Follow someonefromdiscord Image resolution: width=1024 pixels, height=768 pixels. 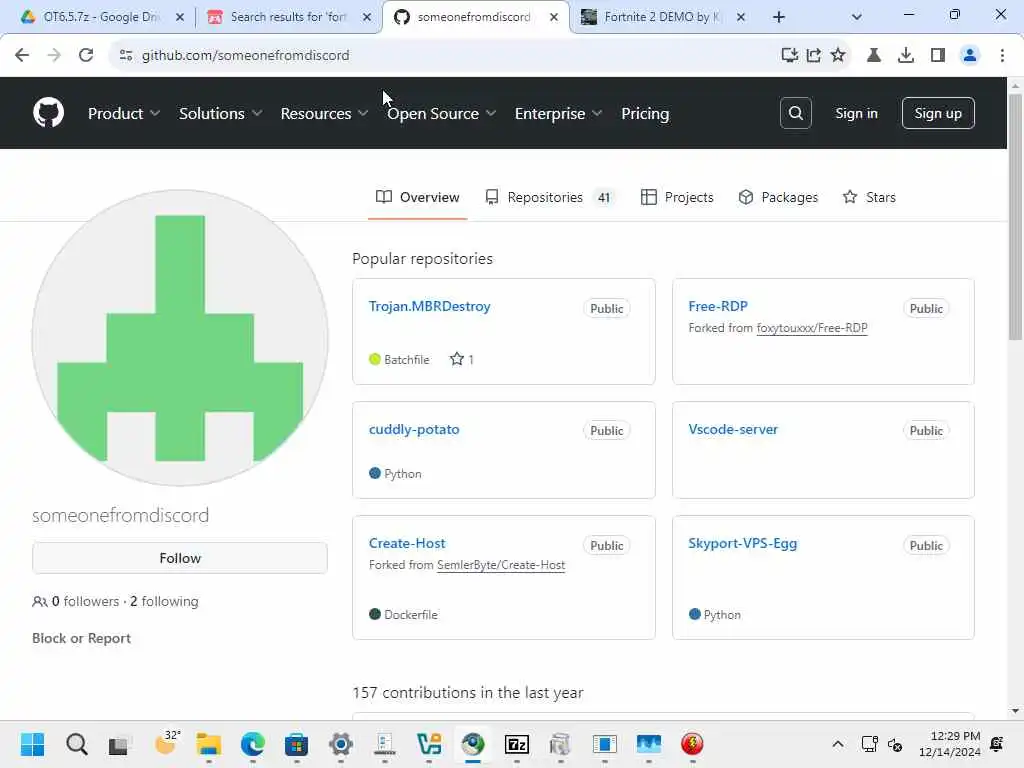pos(180,558)
